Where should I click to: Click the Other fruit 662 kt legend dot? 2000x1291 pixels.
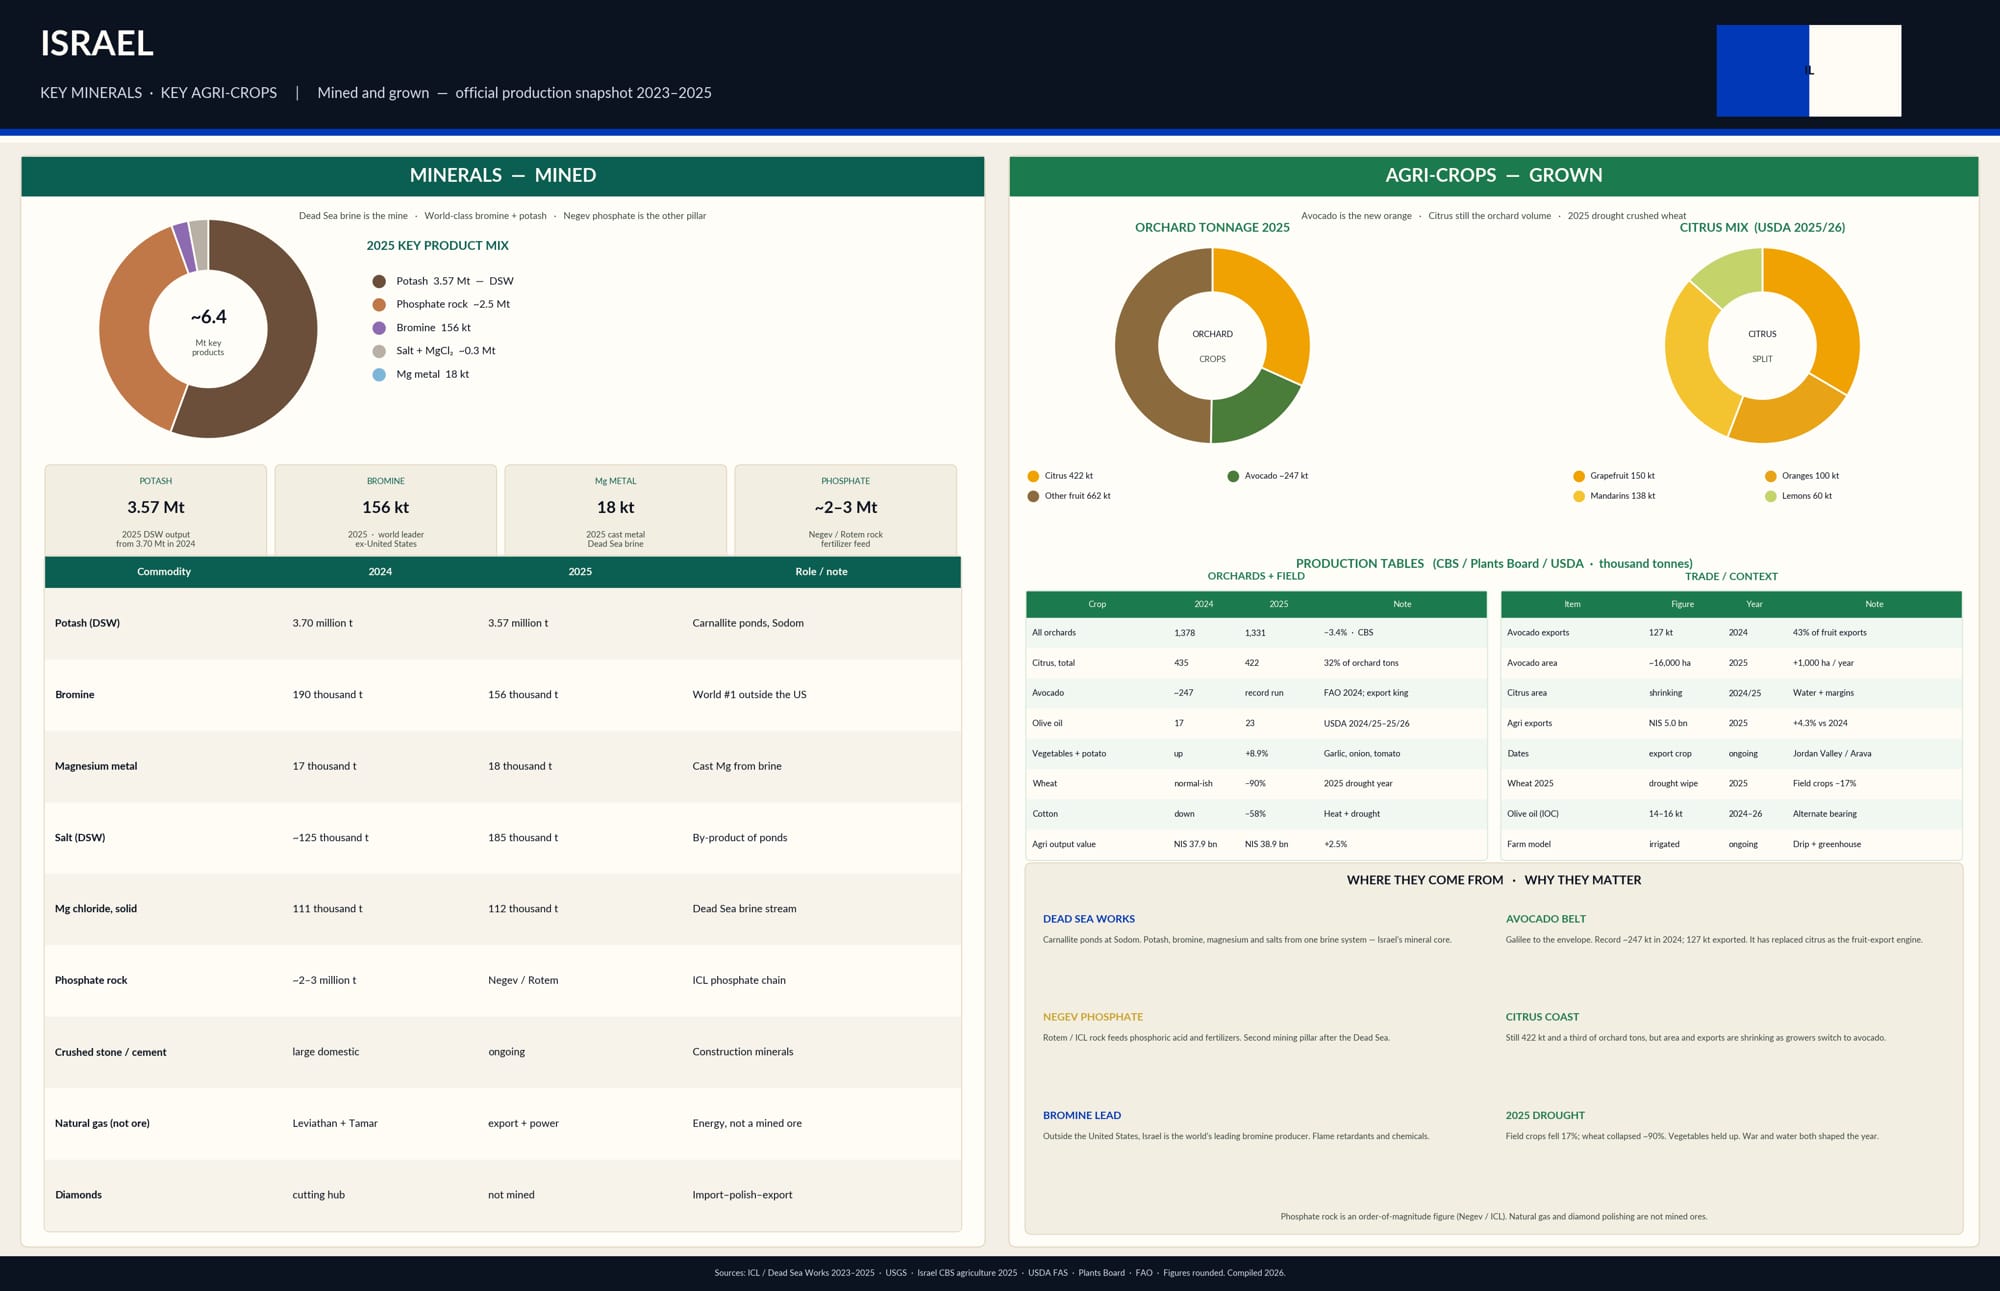click(1033, 496)
